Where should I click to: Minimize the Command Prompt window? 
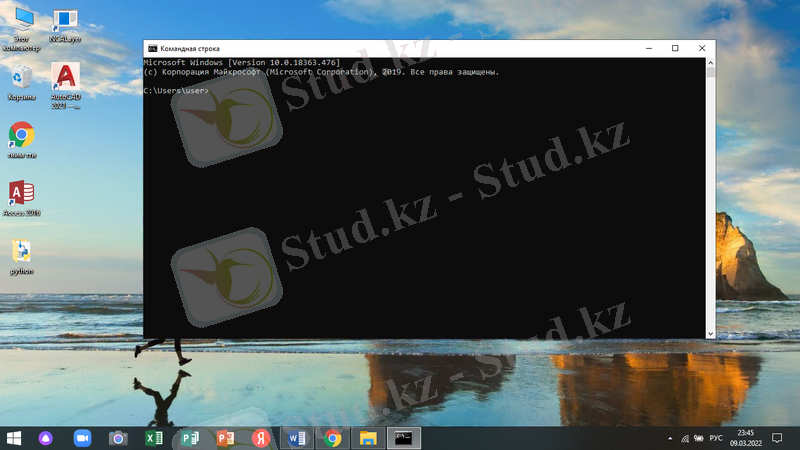click(649, 48)
